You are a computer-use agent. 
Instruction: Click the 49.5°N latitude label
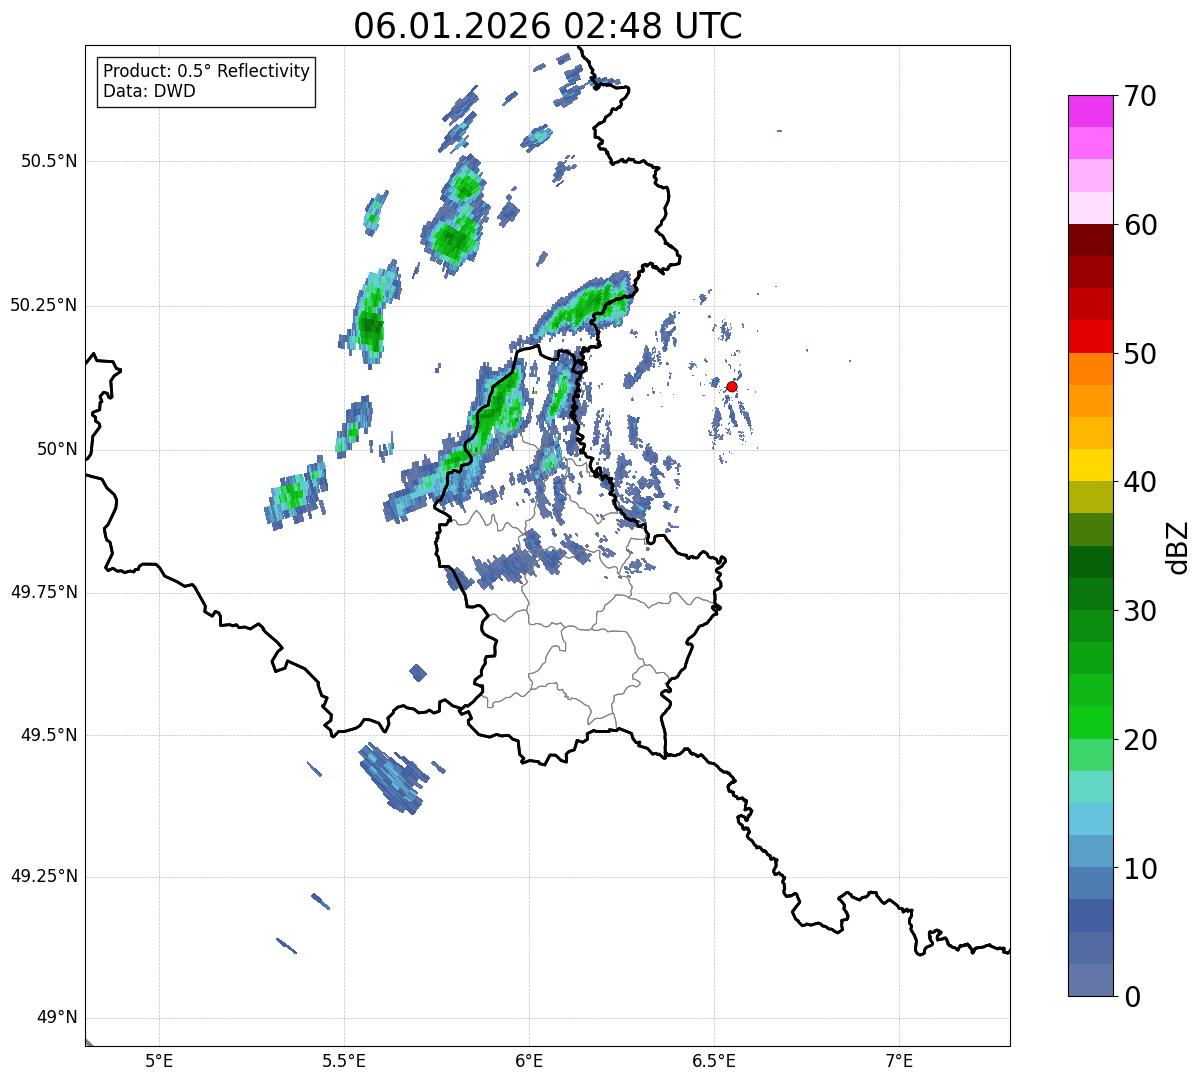tap(49, 735)
